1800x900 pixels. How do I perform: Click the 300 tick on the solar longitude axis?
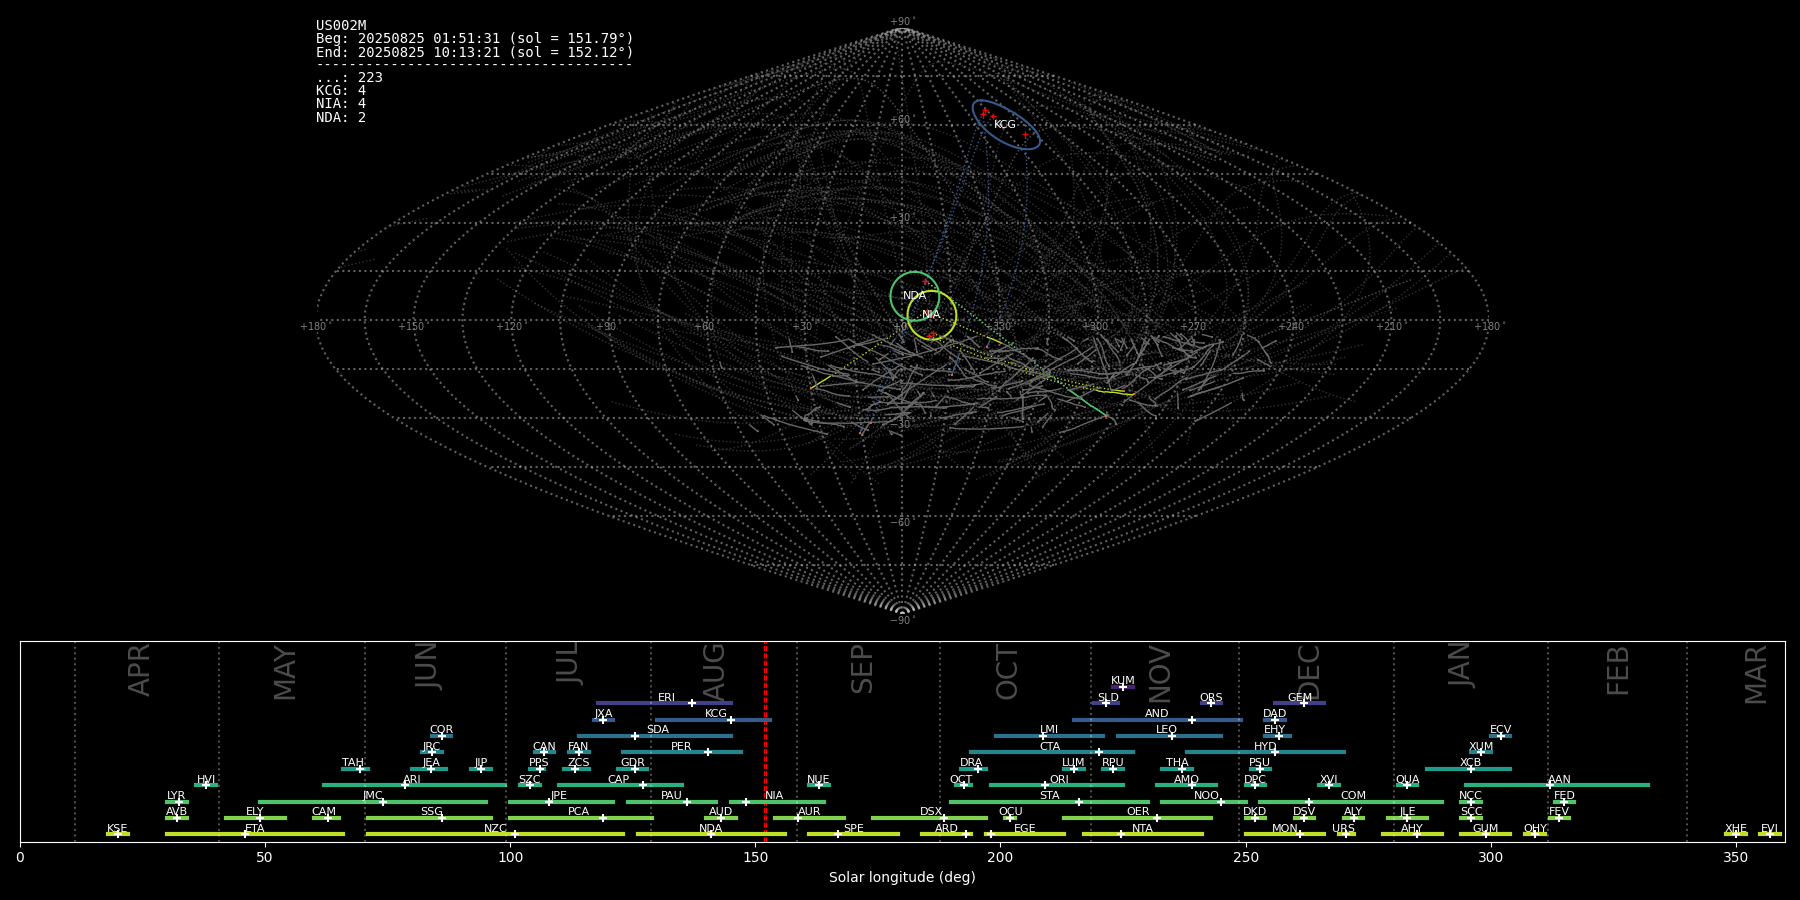[1490, 858]
